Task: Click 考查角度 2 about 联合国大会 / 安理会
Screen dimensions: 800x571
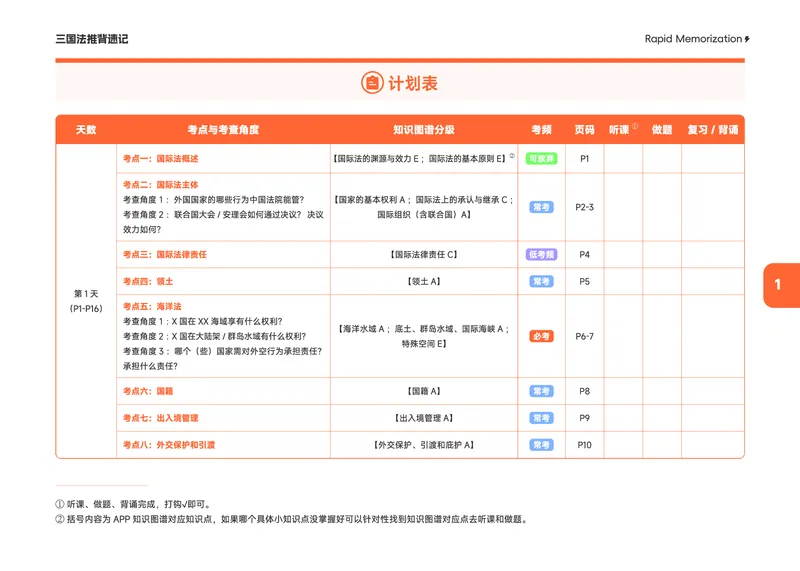Action: [x=223, y=222]
